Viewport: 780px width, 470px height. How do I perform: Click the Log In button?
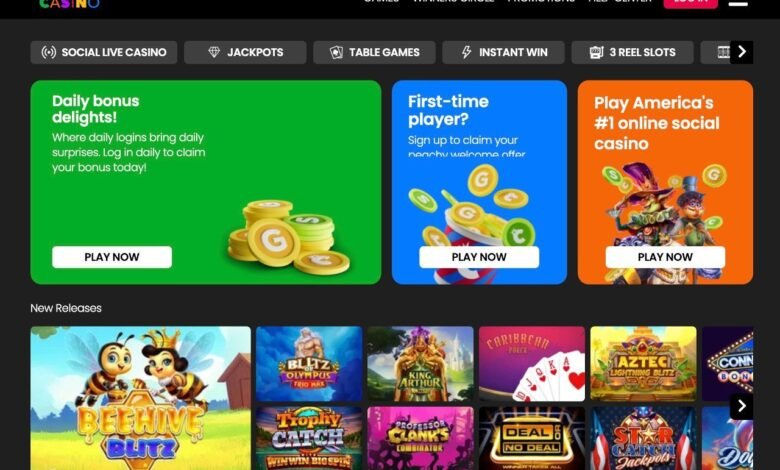690,2
